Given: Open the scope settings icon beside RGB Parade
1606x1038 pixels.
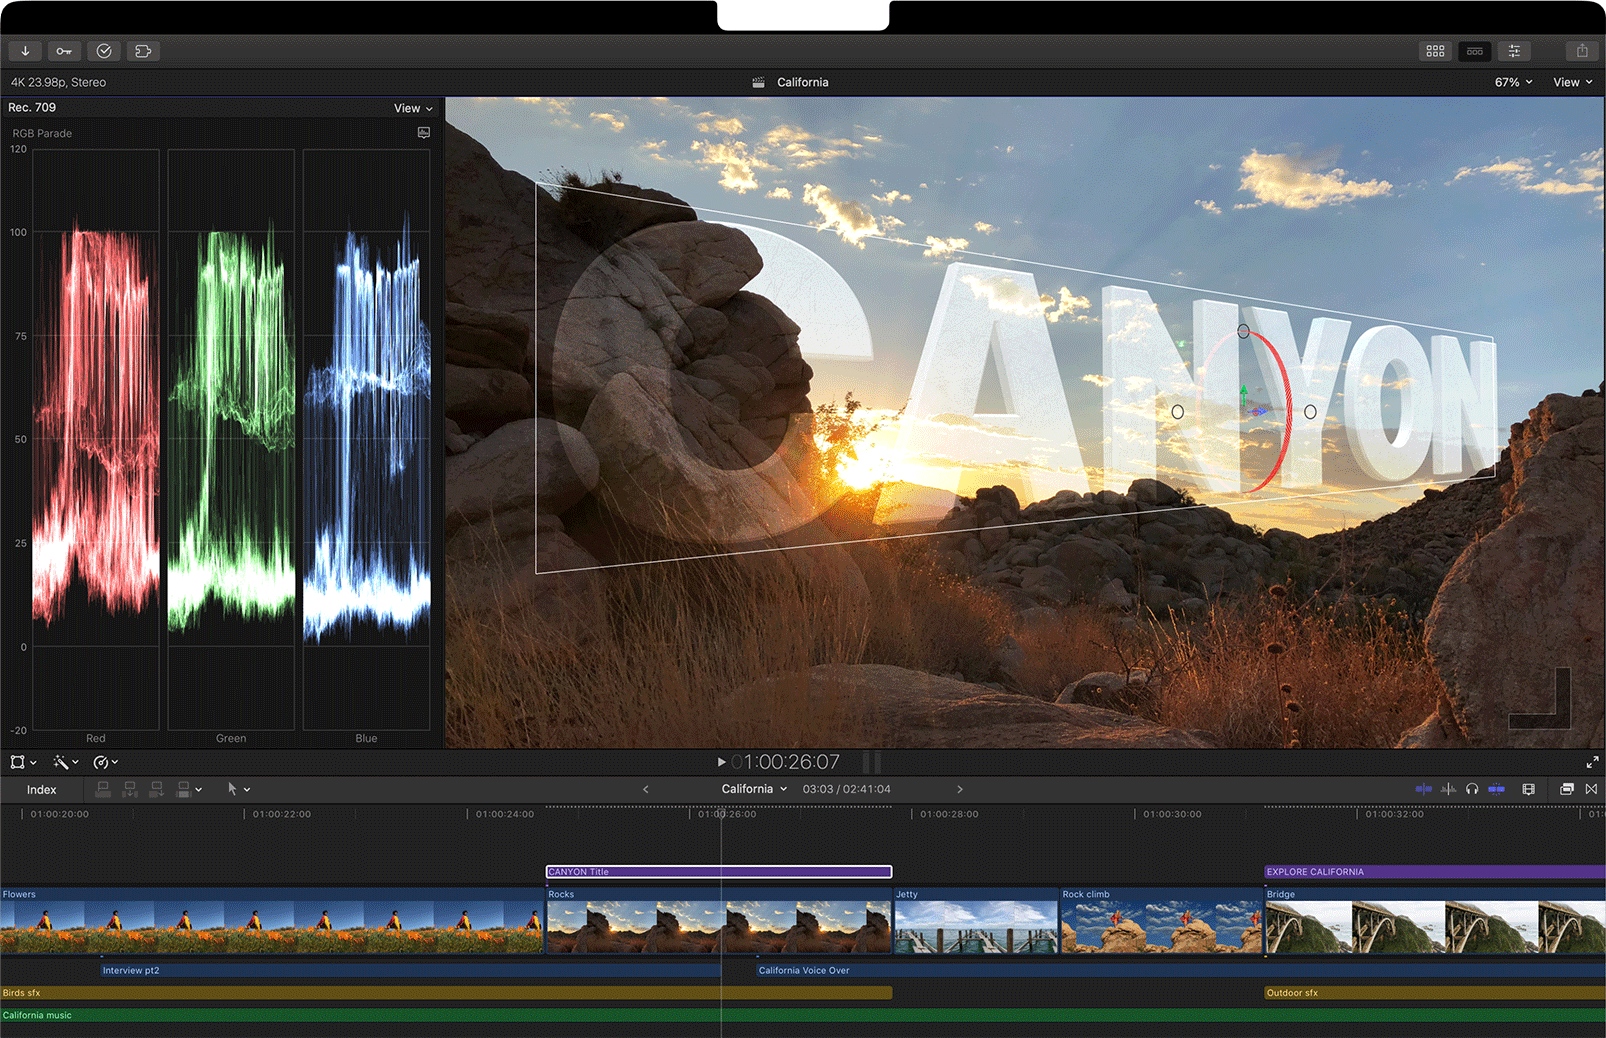Looking at the screenshot, I should [x=424, y=133].
